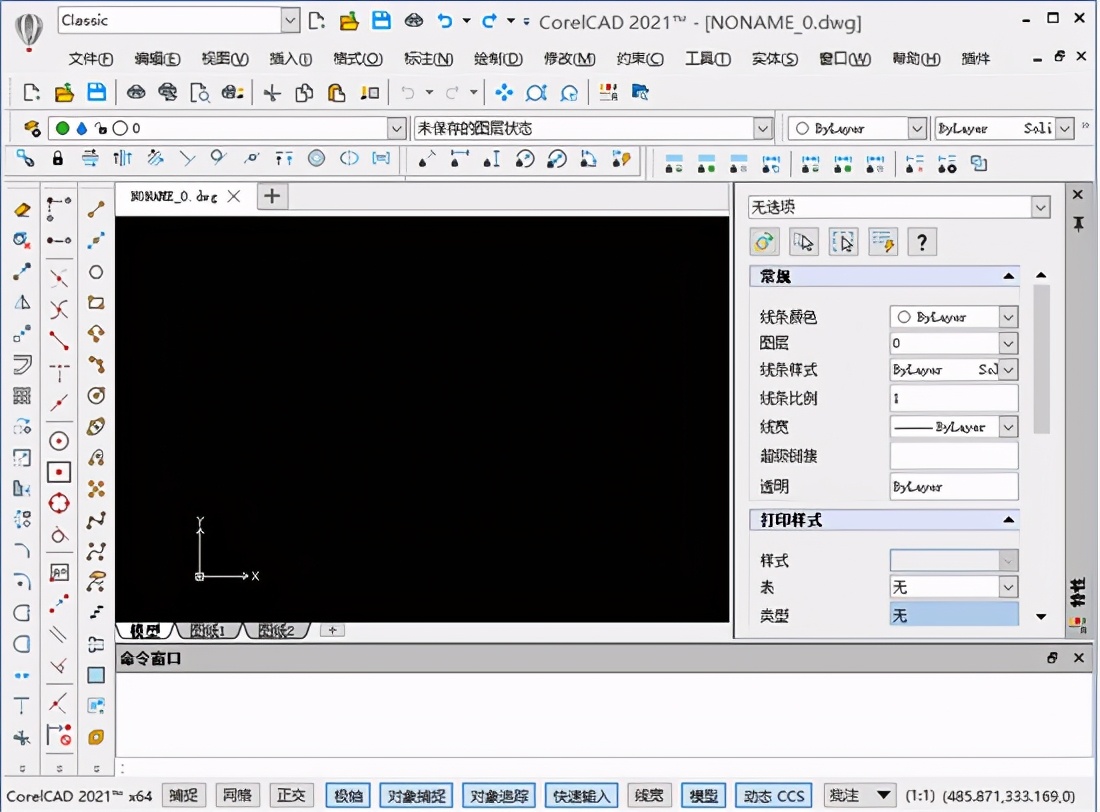Click the 动态 CCS status bar button
This screenshot has width=1100, height=812.
tap(772, 795)
